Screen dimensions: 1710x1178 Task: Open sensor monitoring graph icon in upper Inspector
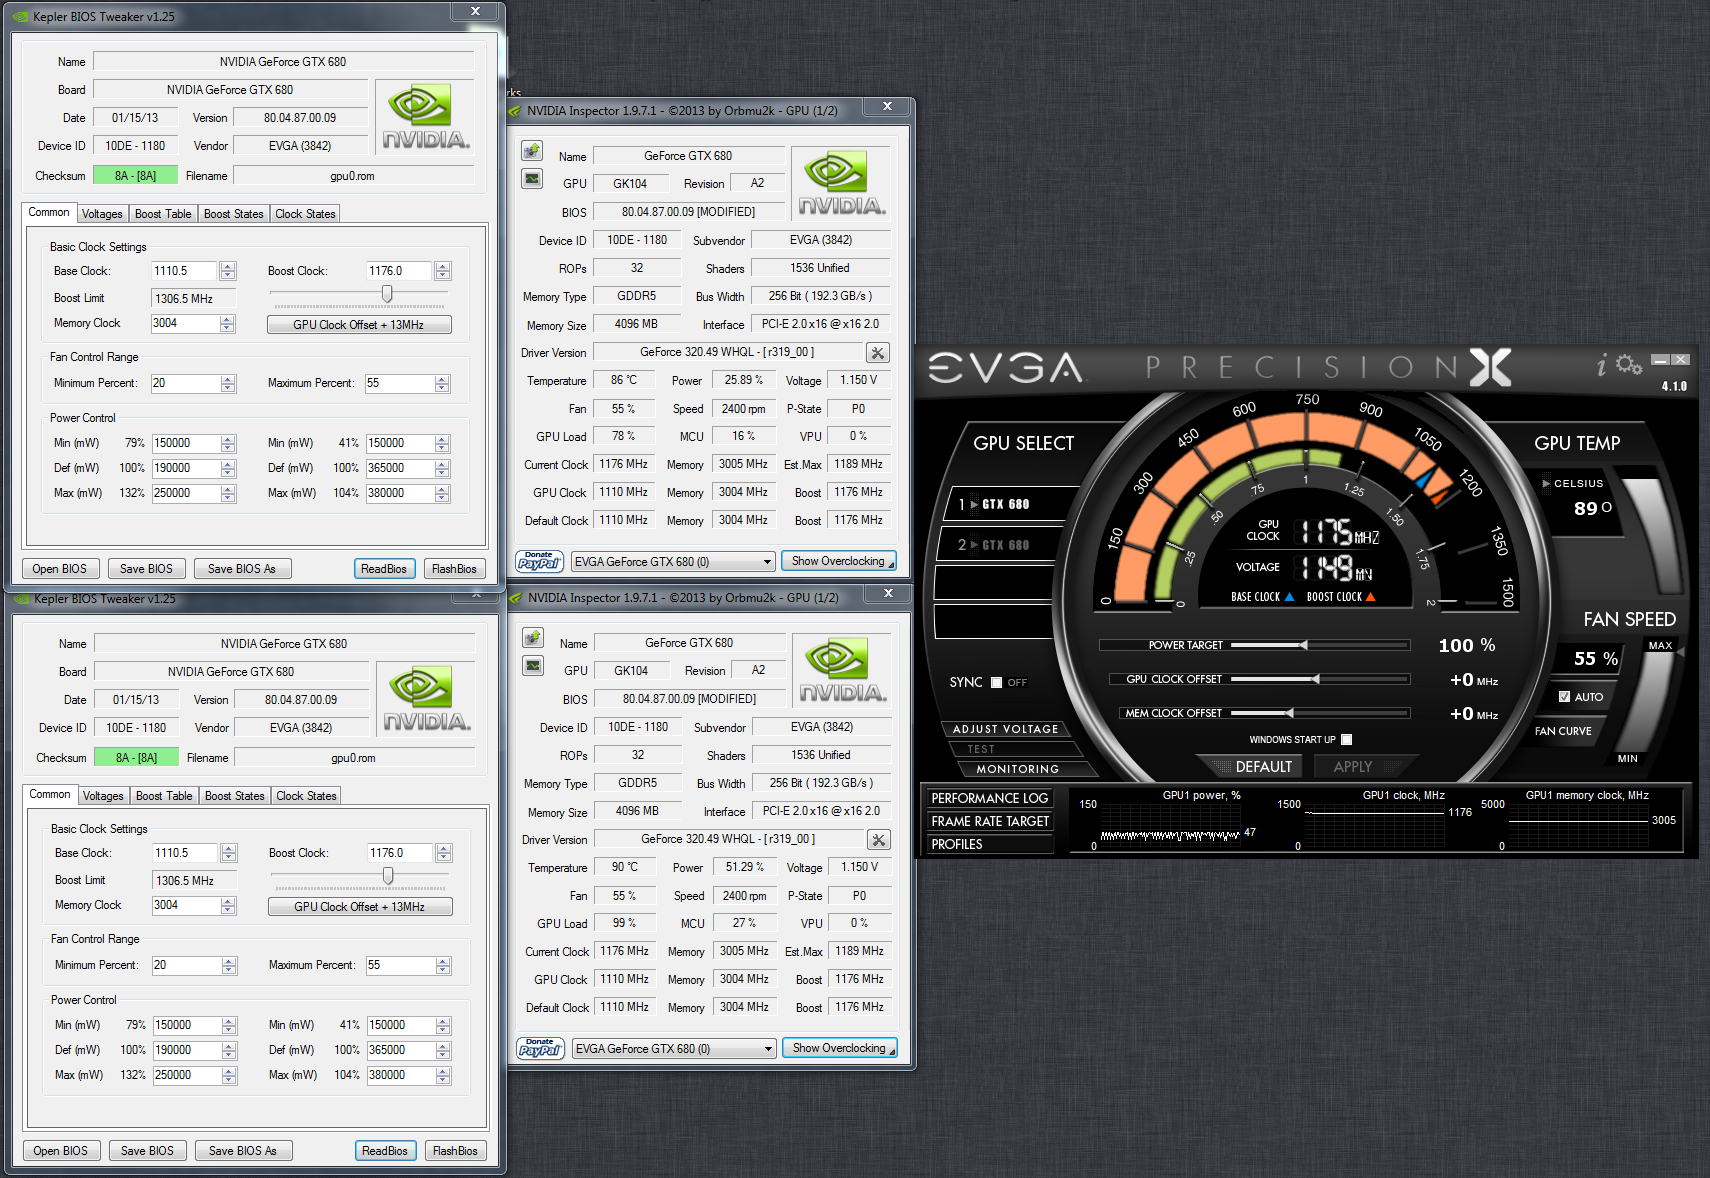[532, 179]
